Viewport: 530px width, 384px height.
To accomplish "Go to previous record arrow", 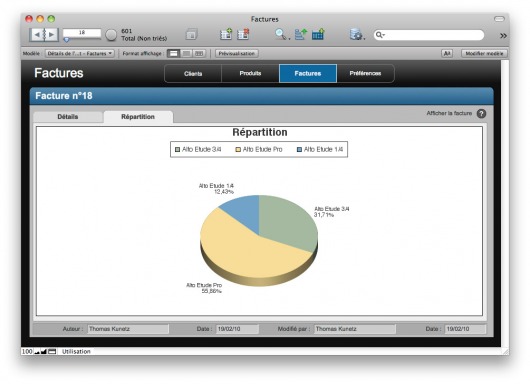I will pos(37,34).
